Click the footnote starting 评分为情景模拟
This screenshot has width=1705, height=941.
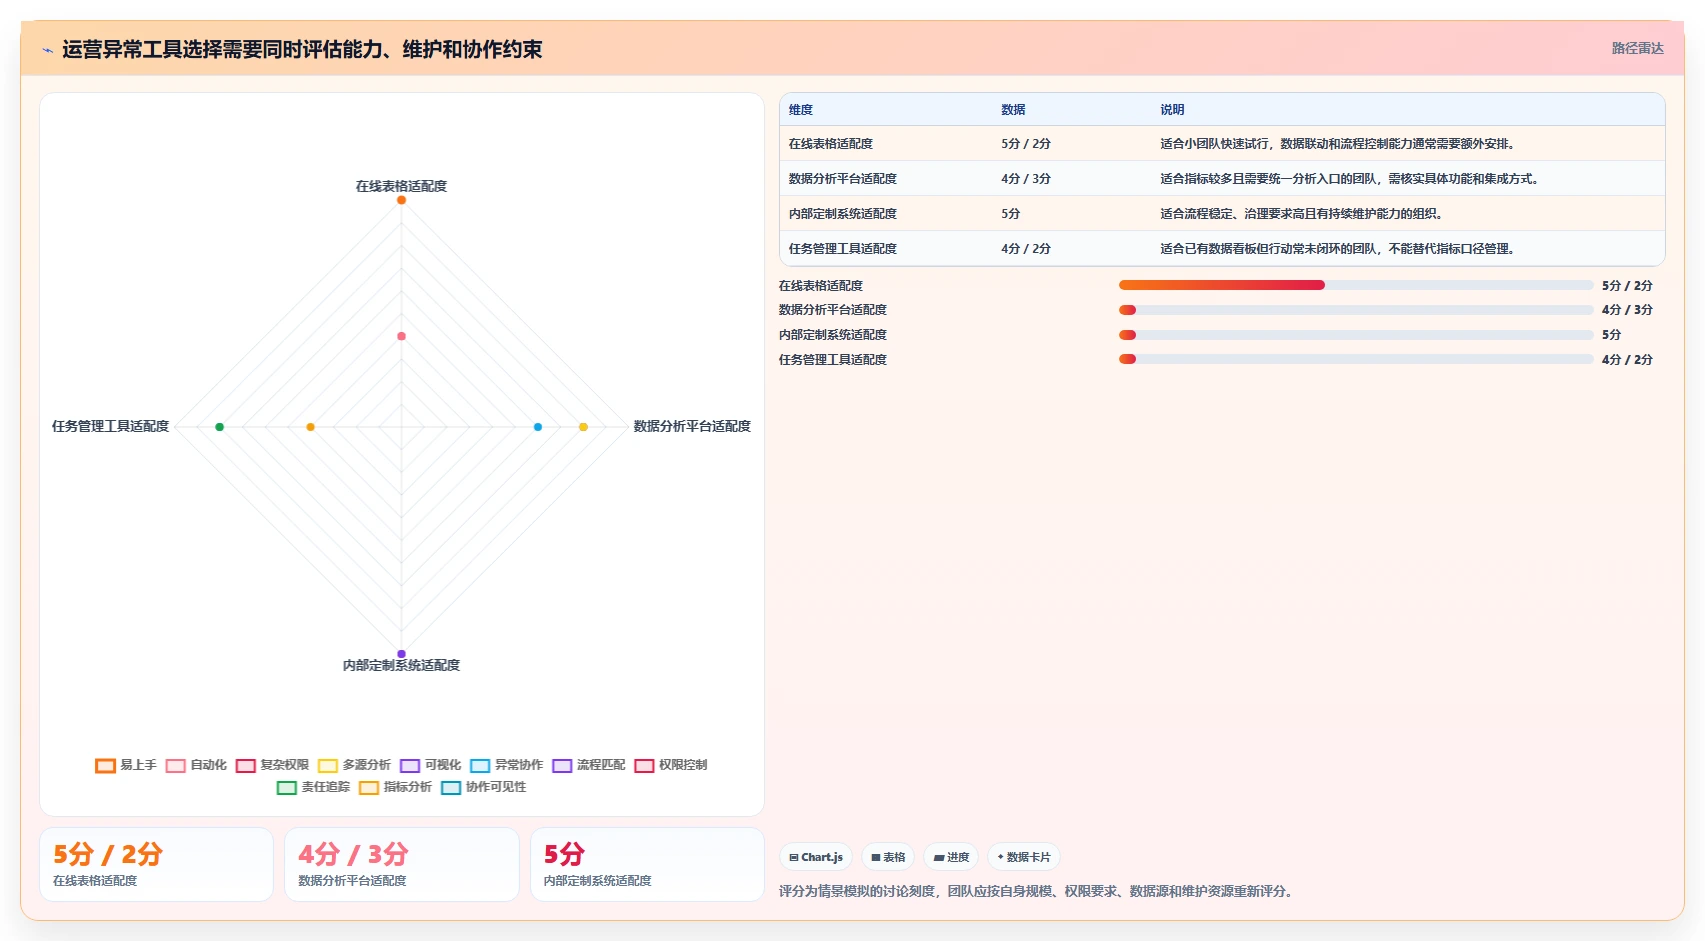click(x=1038, y=891)
